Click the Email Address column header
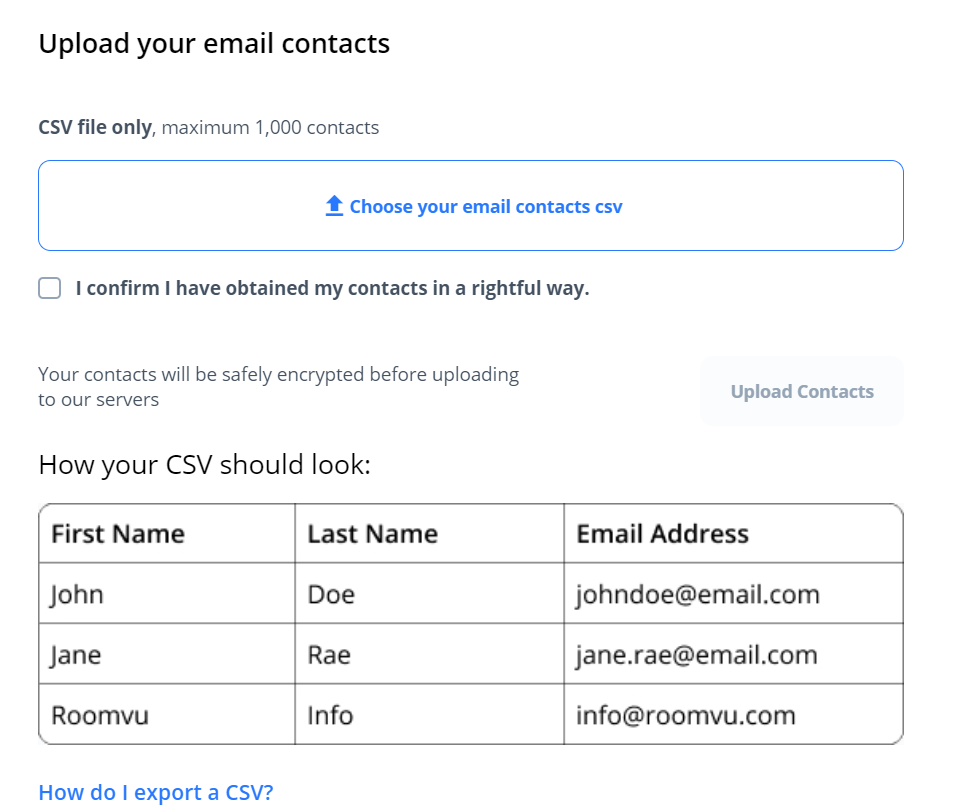This screenshot has height=811, width=959. [662, 534]
